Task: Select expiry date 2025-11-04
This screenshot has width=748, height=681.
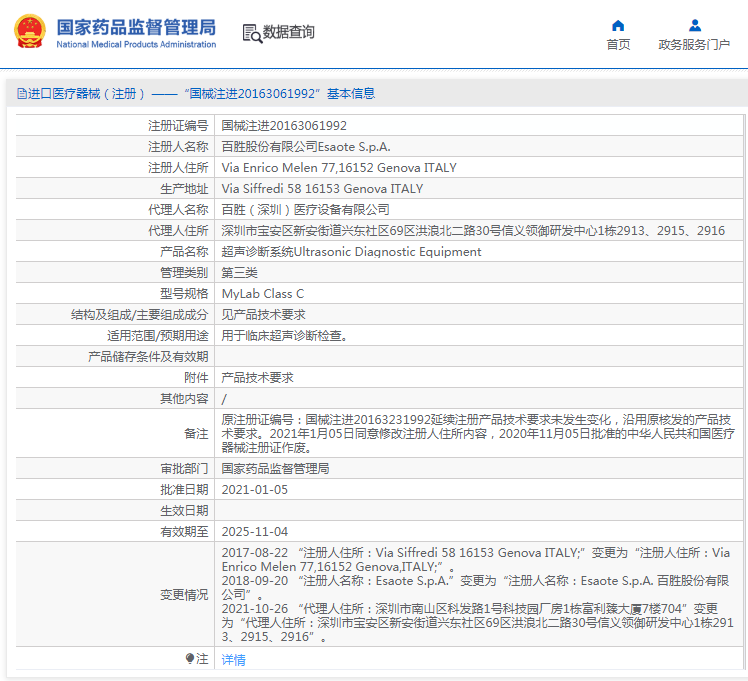Action: click(255, 532)
